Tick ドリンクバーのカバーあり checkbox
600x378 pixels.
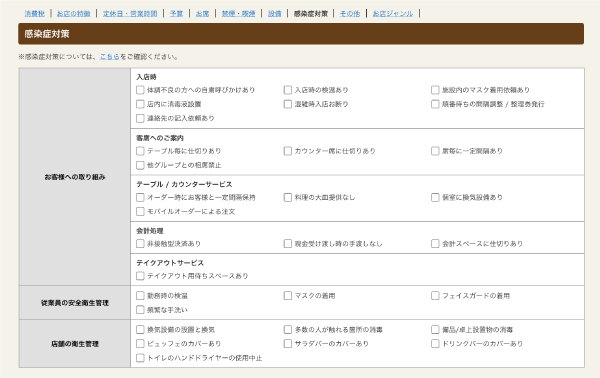[435, 344]
